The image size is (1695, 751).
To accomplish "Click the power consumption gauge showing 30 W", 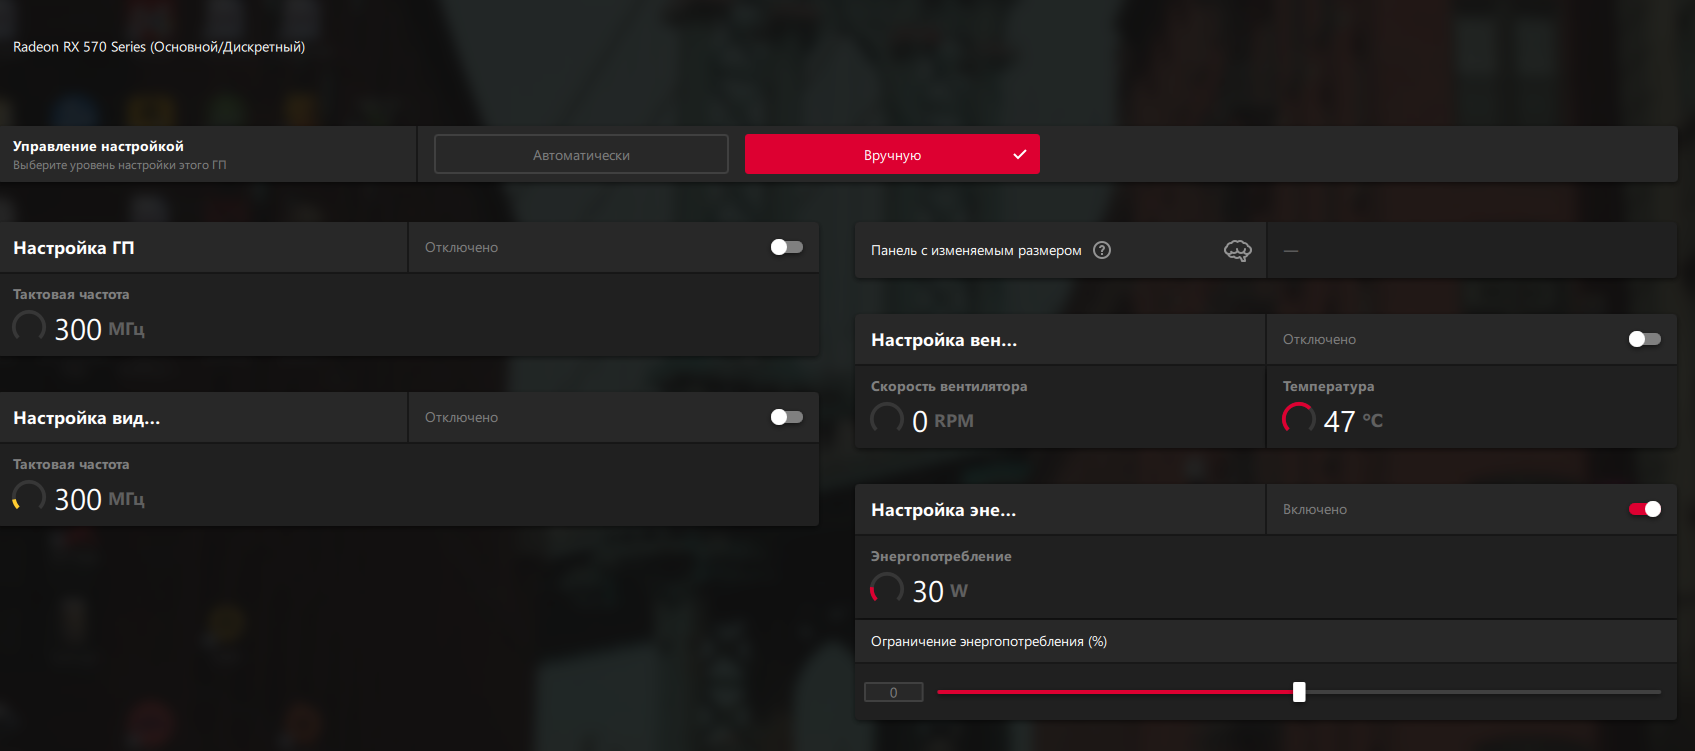I will click(887, 589).
